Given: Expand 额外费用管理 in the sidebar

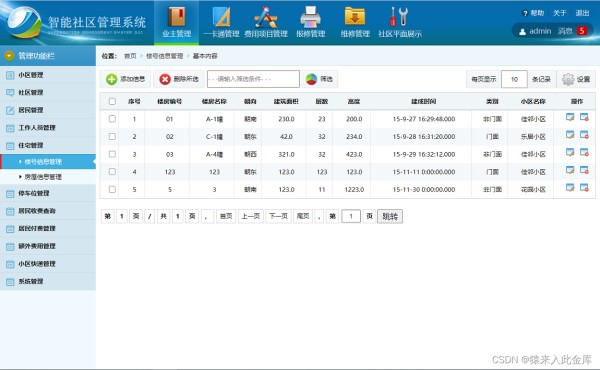Looking at the screenshot, I should point(48,246).
